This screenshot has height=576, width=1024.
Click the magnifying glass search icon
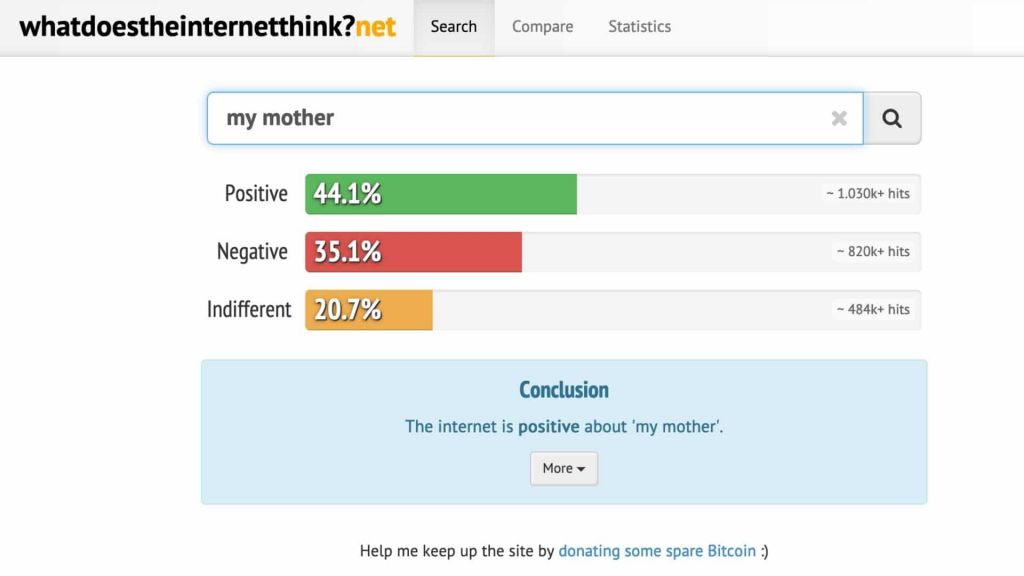(892, 118)
